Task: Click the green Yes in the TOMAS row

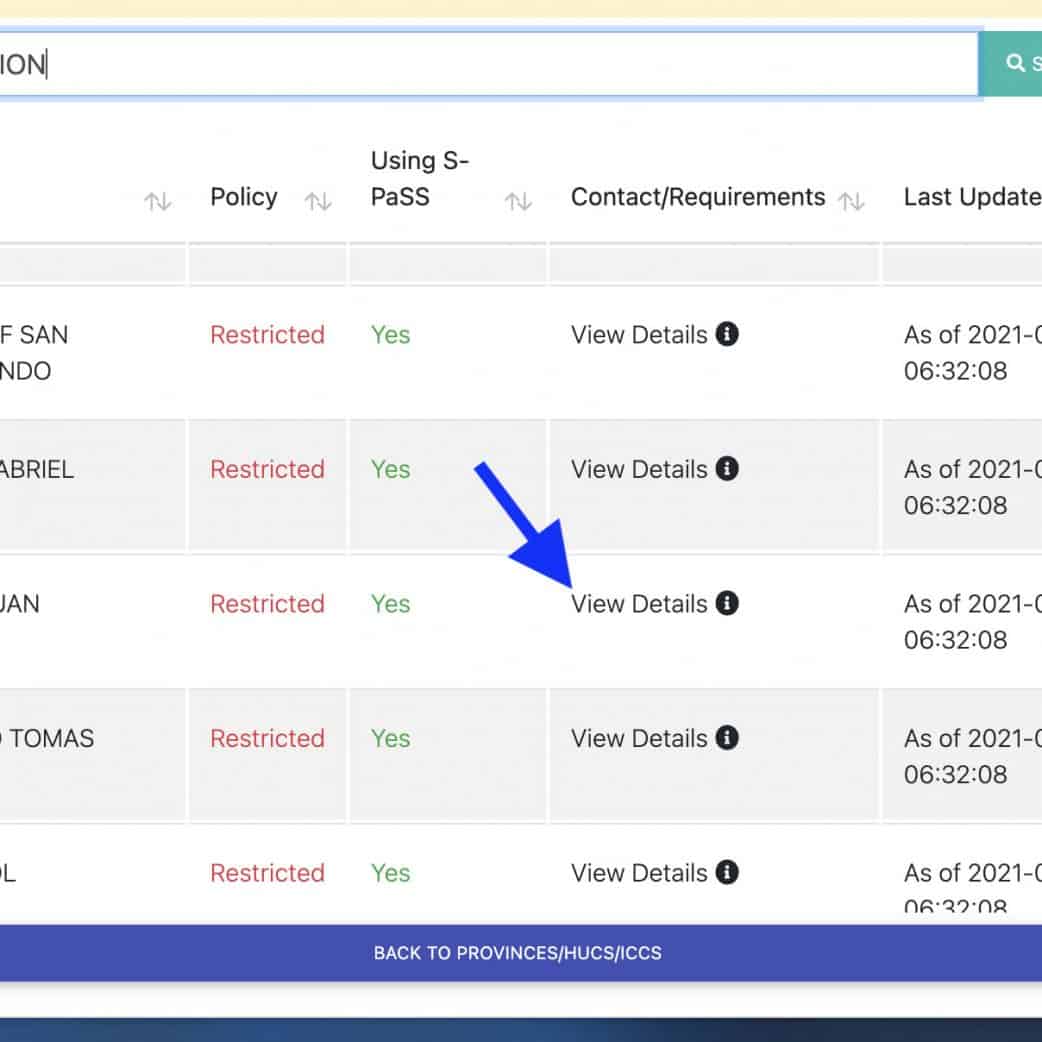Action: tap(390, 738)
